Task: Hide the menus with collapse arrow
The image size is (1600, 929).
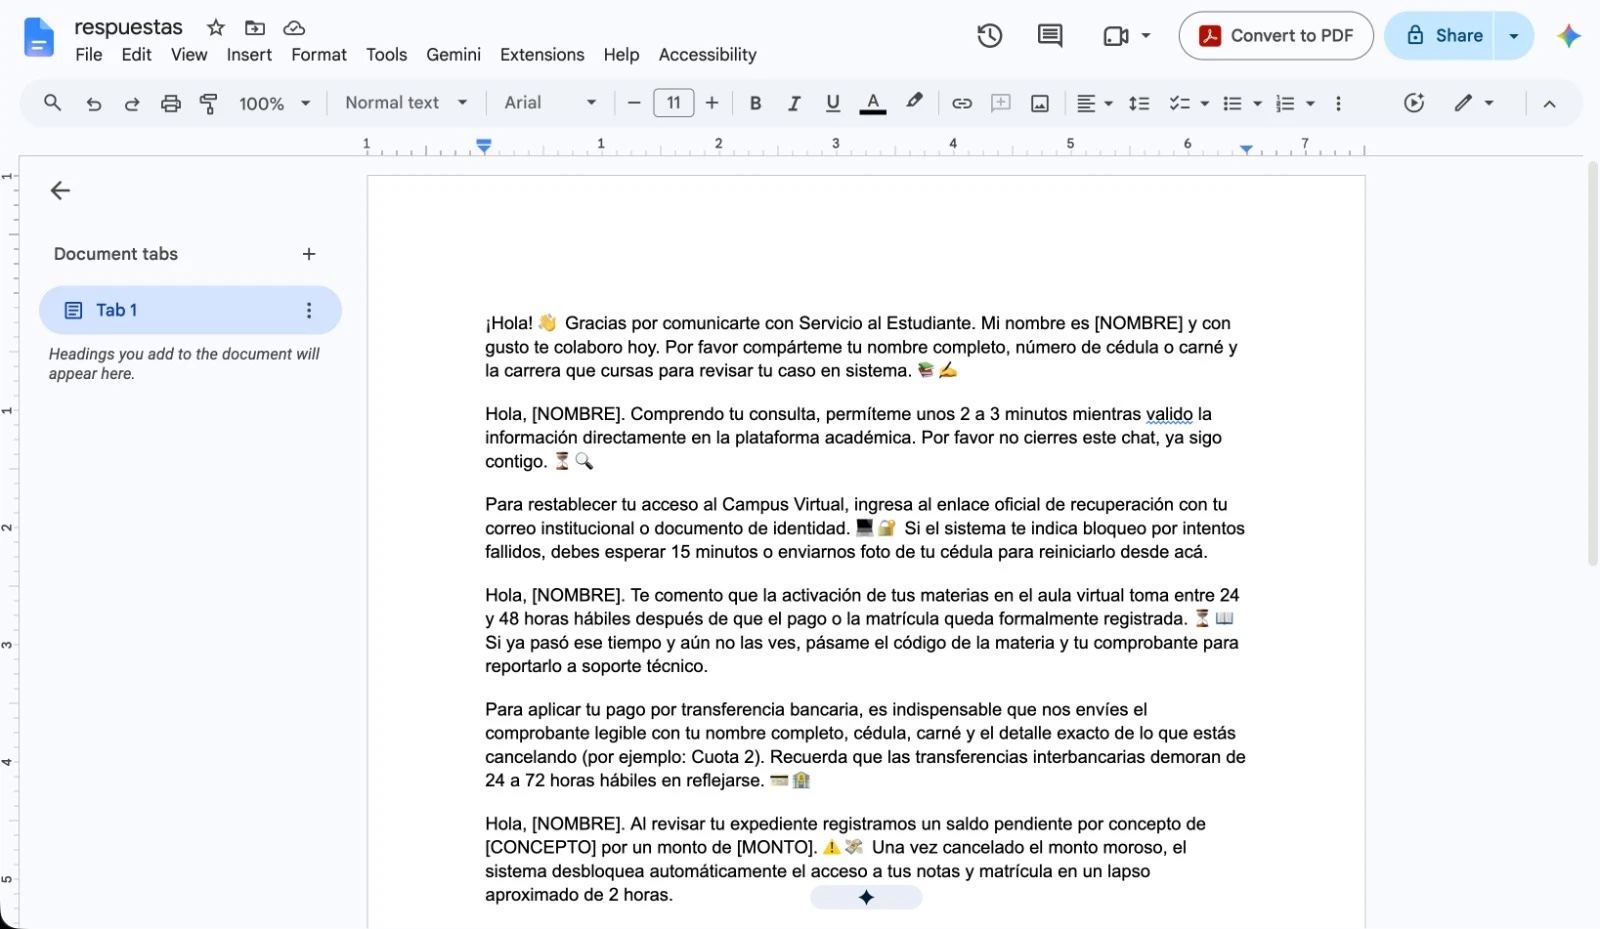Action: tap(1549, 103)
